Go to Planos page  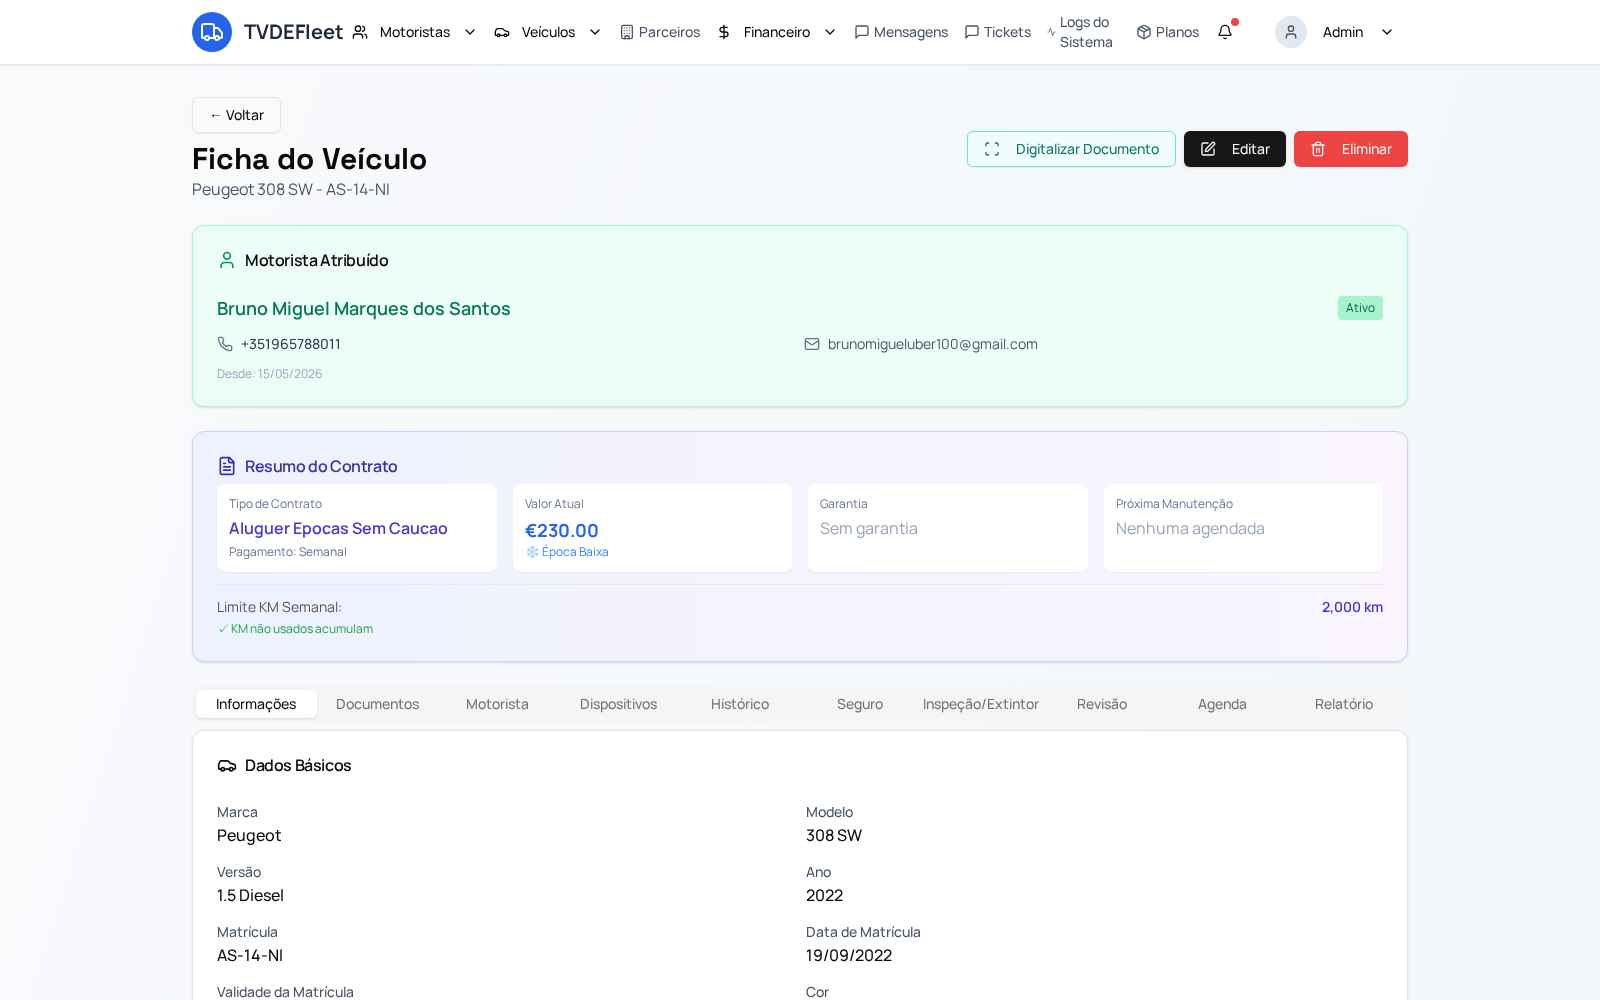pos(1168,32)
